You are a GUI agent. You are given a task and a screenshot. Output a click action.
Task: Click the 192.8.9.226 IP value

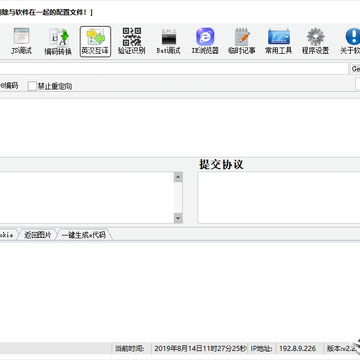point(297,349)
